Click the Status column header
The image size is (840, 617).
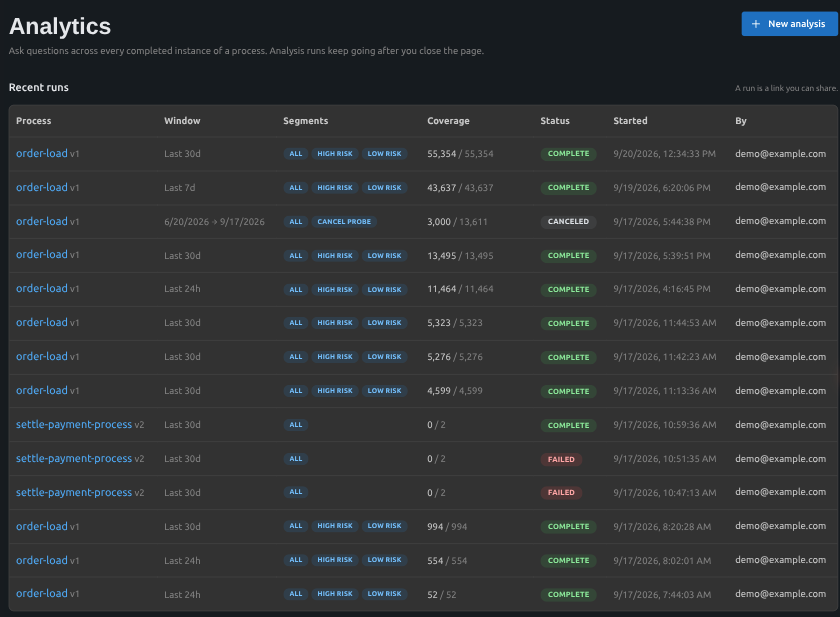click(x=555, y=121)
